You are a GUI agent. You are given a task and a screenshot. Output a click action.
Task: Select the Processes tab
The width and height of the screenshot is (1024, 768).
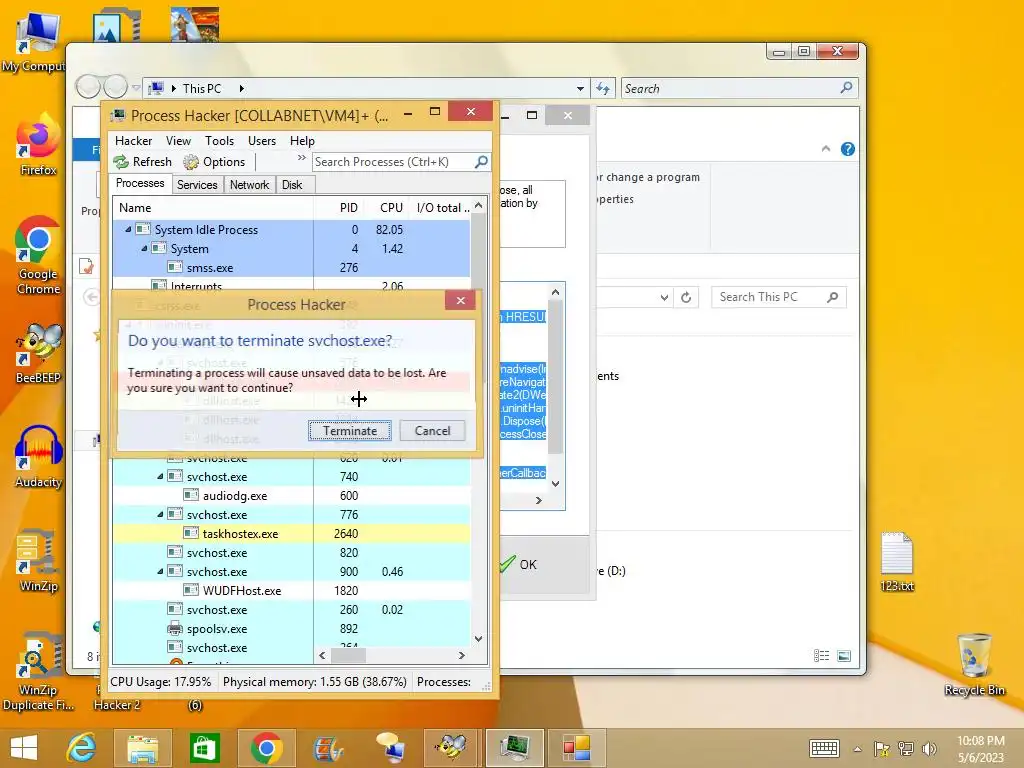140,184
